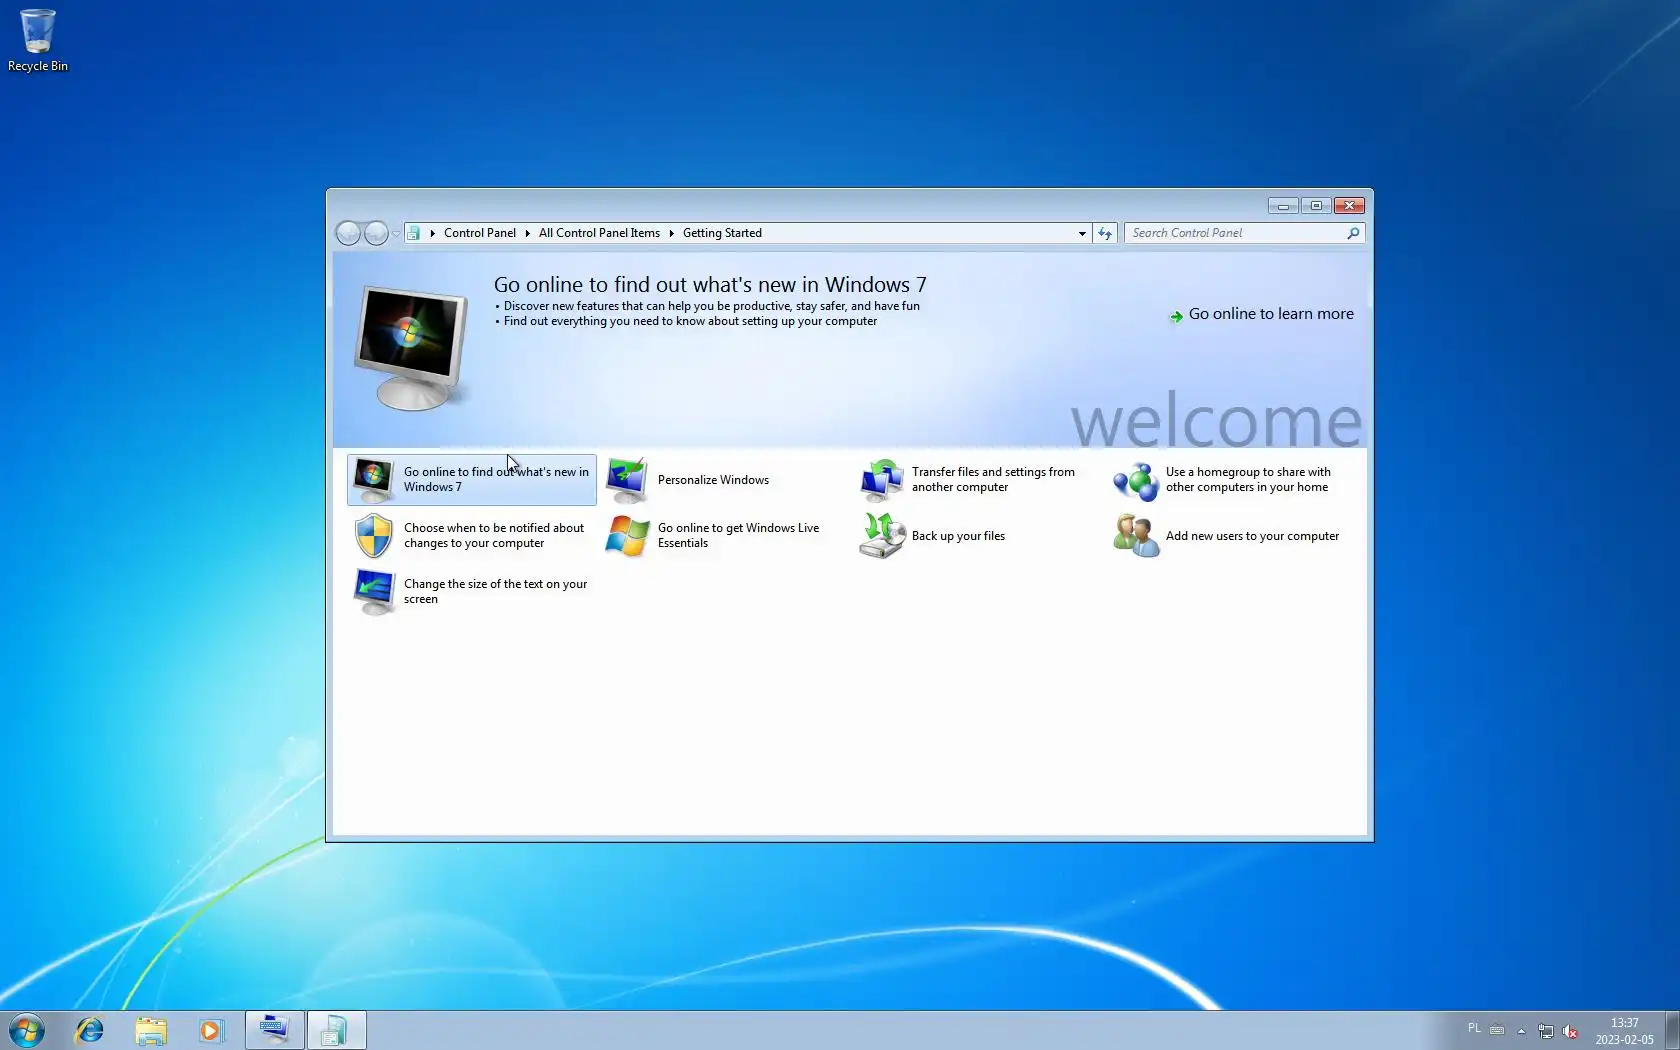
Task: Open the PL input language indicator
Action: point(1474,1028)
